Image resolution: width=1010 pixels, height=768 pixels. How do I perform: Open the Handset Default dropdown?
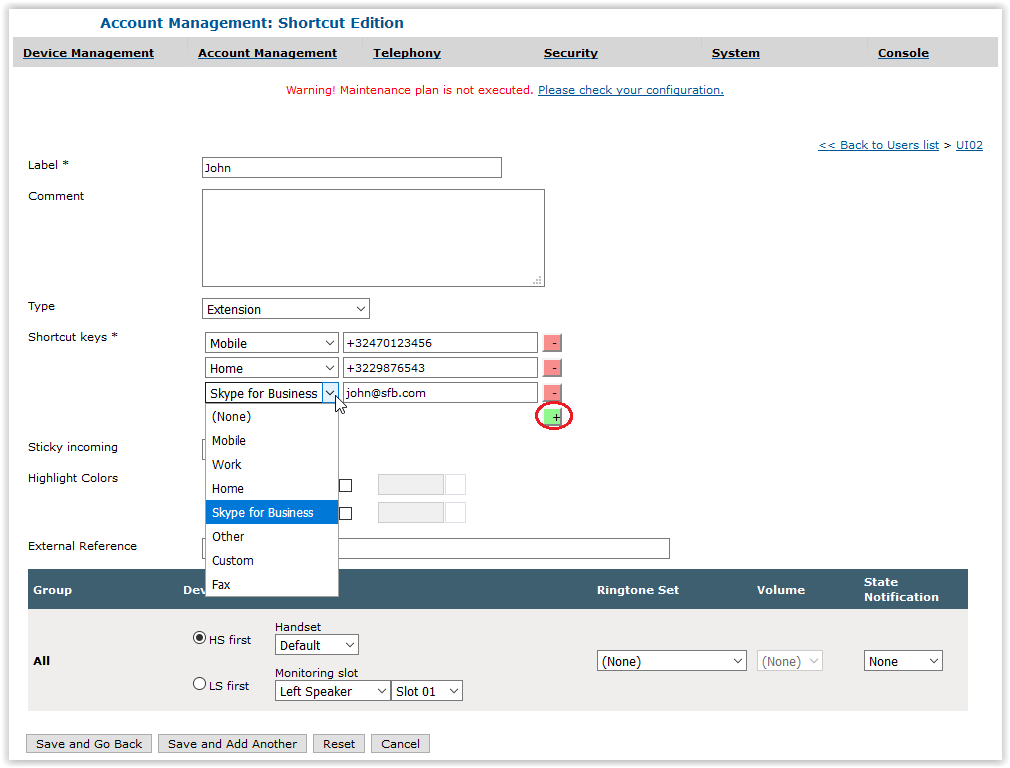[316, 645]
